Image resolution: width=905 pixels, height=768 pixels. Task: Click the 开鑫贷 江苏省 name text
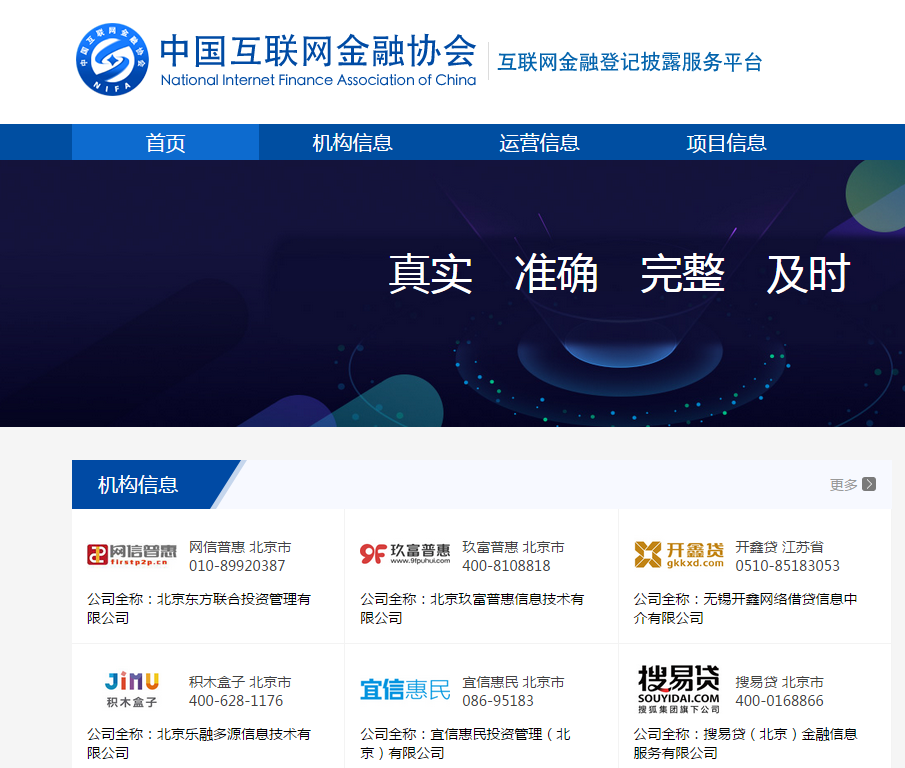point(779,547)
